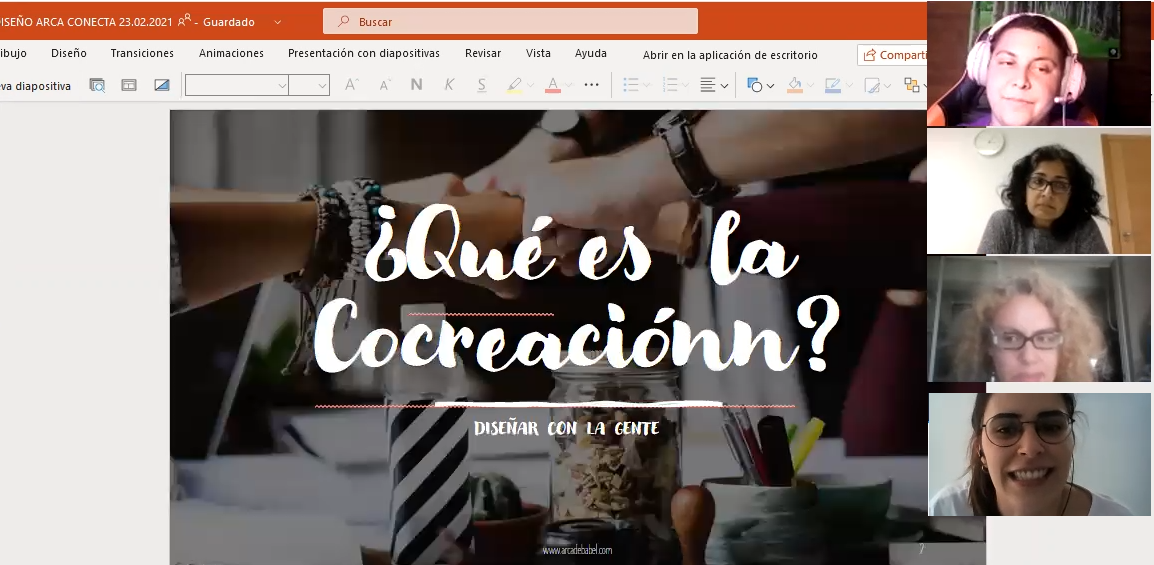Screen dimensions: 1154x565
Task: Click the arrange objects icon
Action: click(x=912, y=85)
